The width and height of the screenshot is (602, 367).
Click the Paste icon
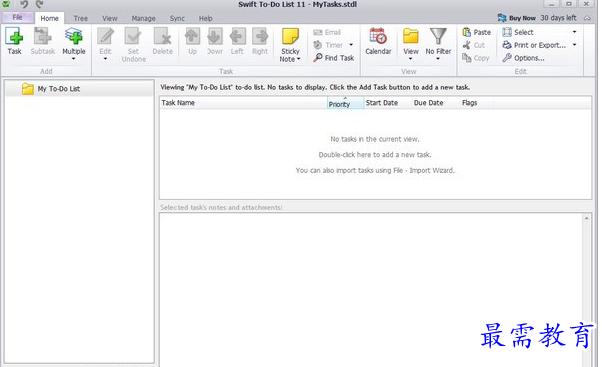point(466,32)
